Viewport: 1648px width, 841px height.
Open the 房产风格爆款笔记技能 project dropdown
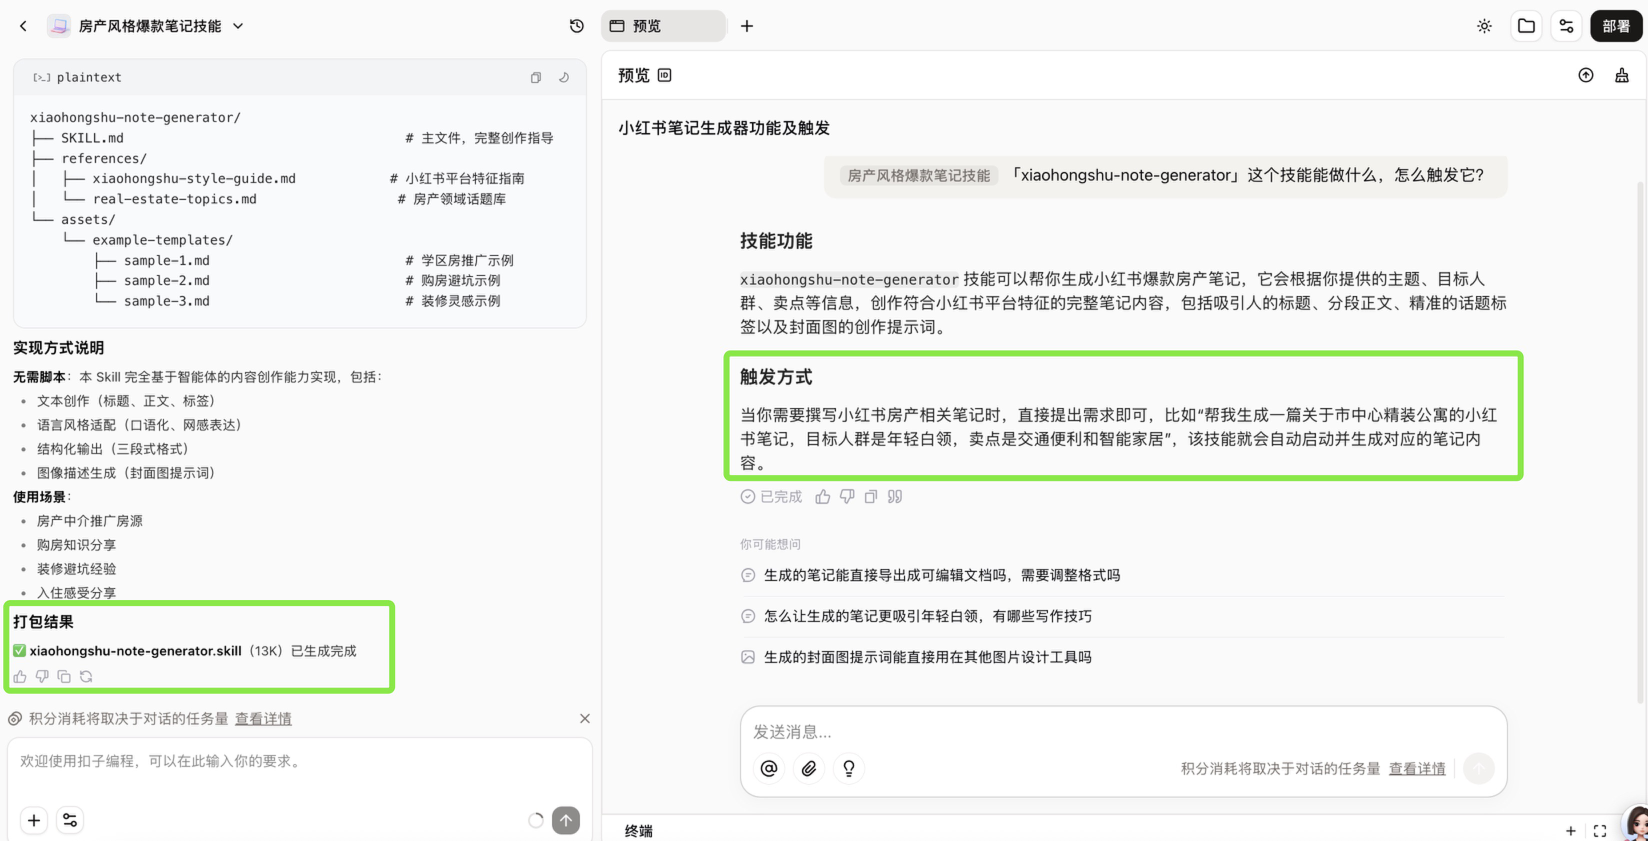238,26
